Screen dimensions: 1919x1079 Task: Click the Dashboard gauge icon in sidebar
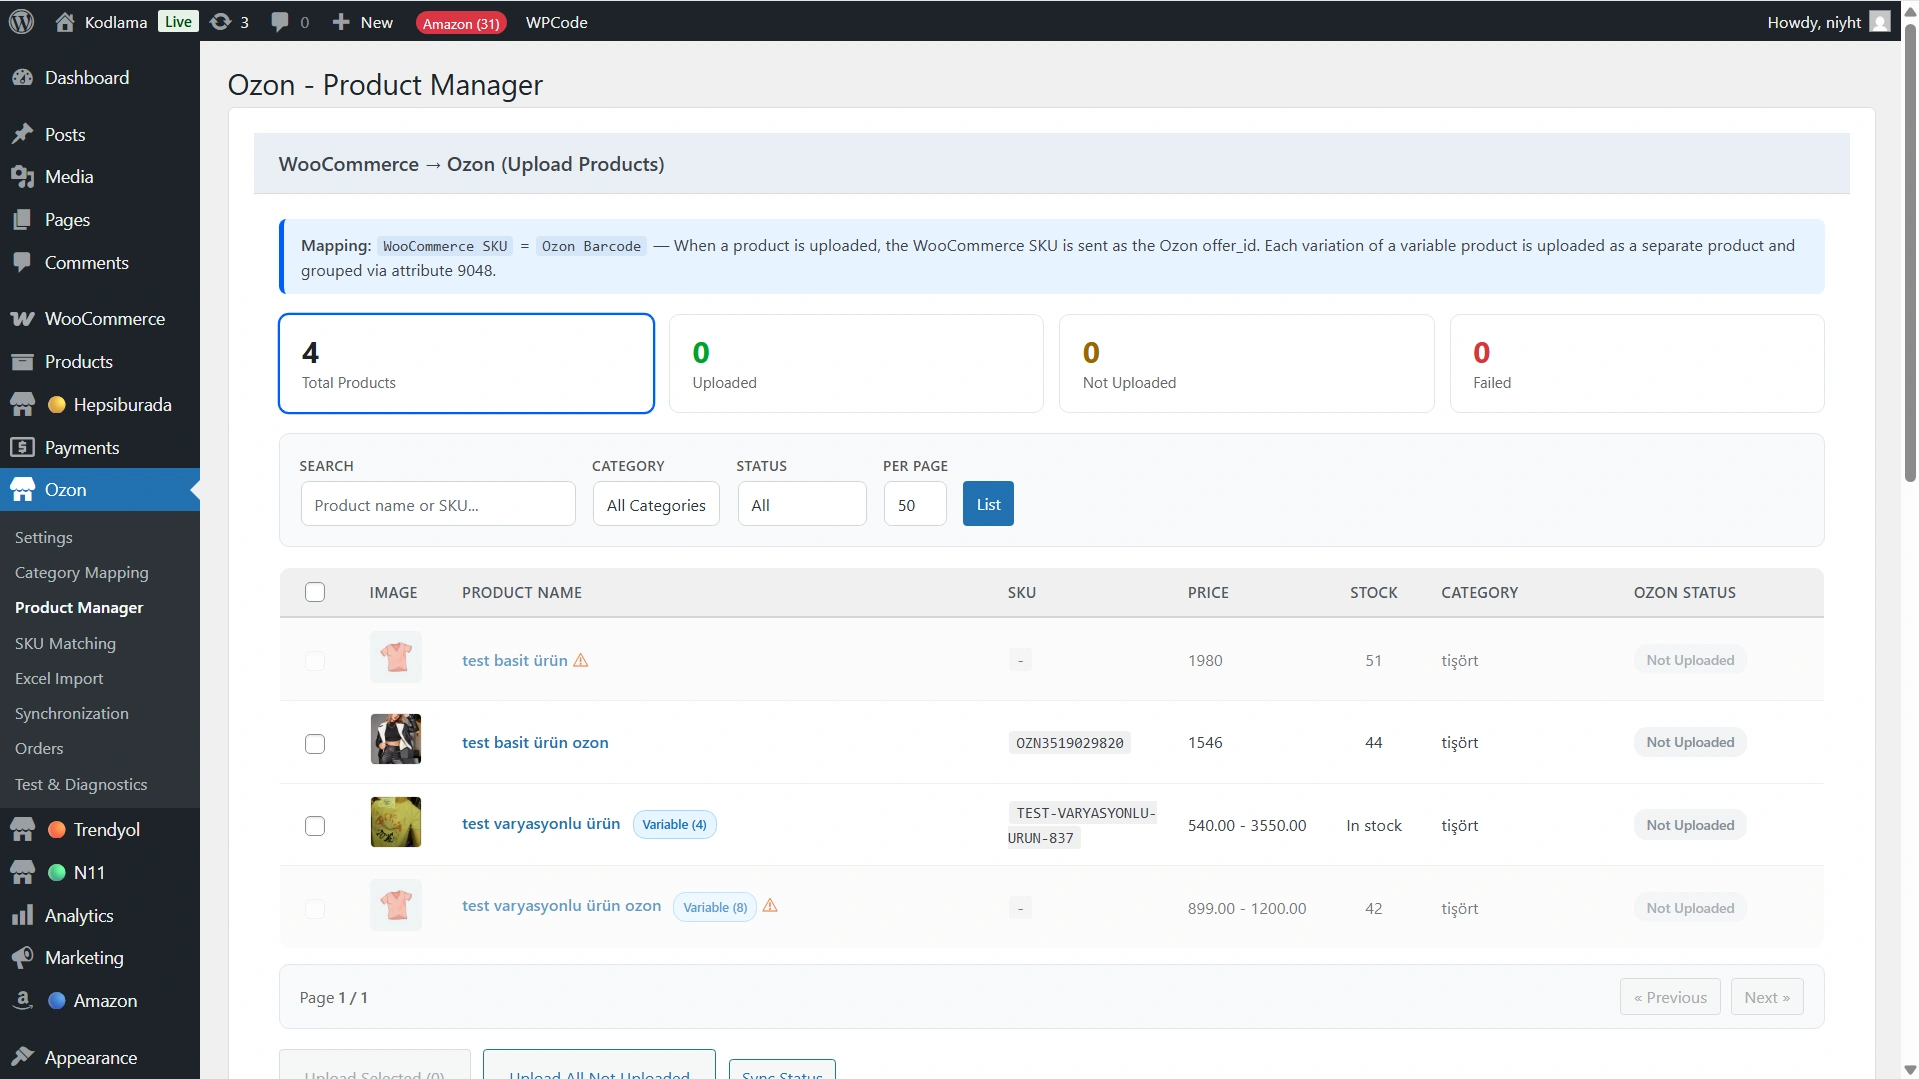22,78
